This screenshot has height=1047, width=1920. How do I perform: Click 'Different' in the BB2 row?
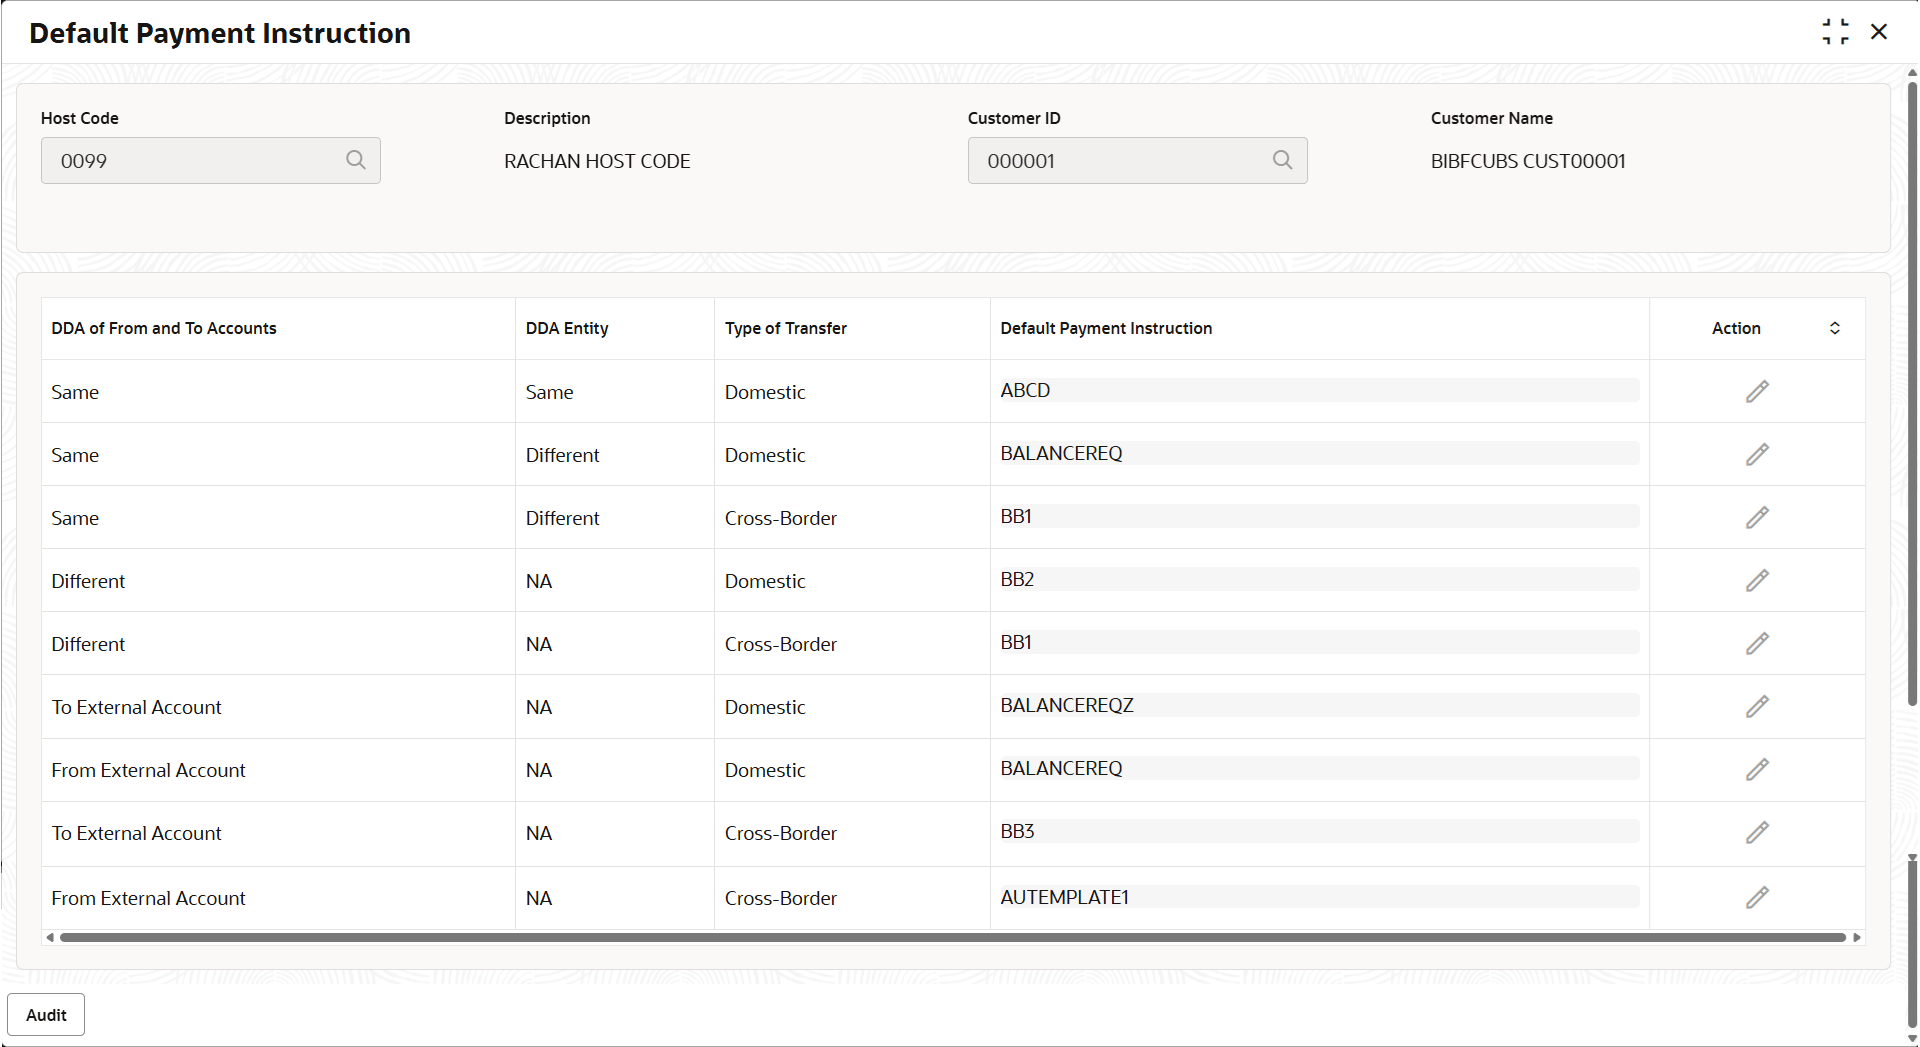88,581
